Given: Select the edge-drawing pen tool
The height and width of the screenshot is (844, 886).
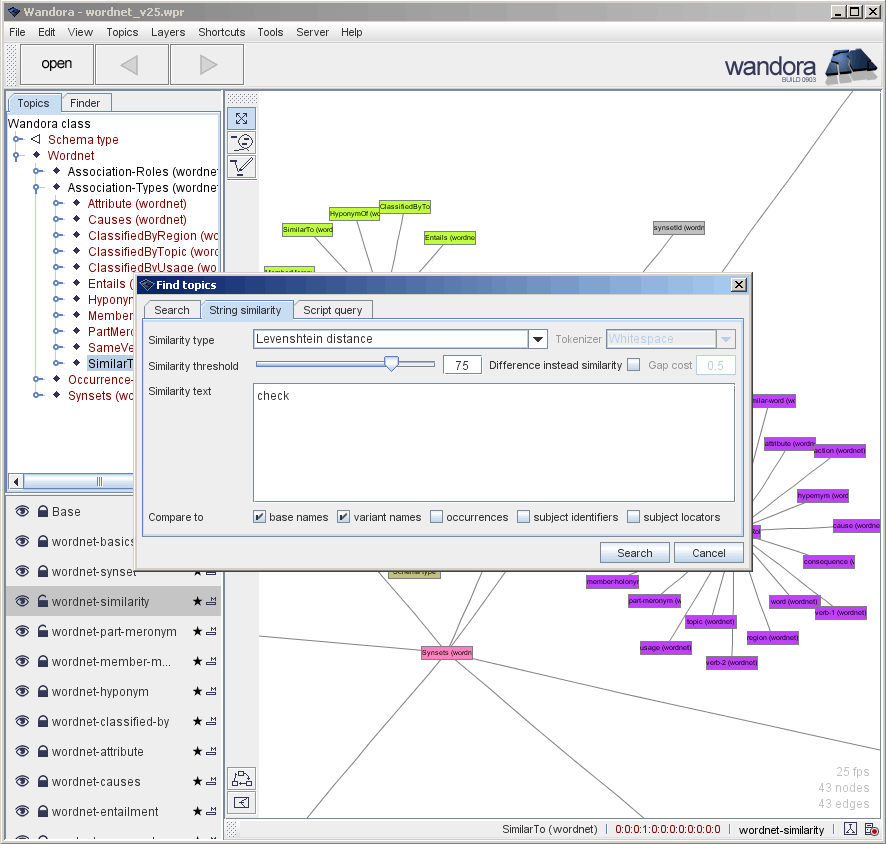Looking at the screenshot, I should click(241, 166).
